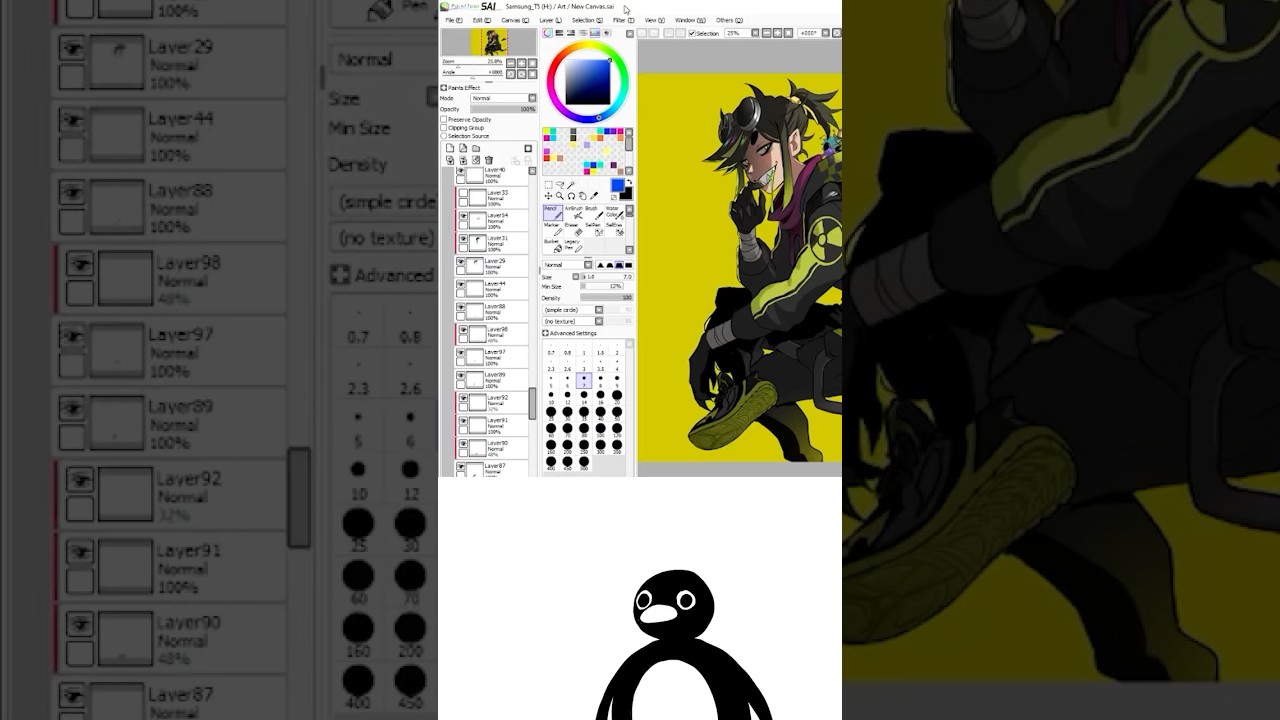The image size is (1280, 720).
Task: Choose brush size preset 7
Action: pyautogui.click(x=584, y=381)
